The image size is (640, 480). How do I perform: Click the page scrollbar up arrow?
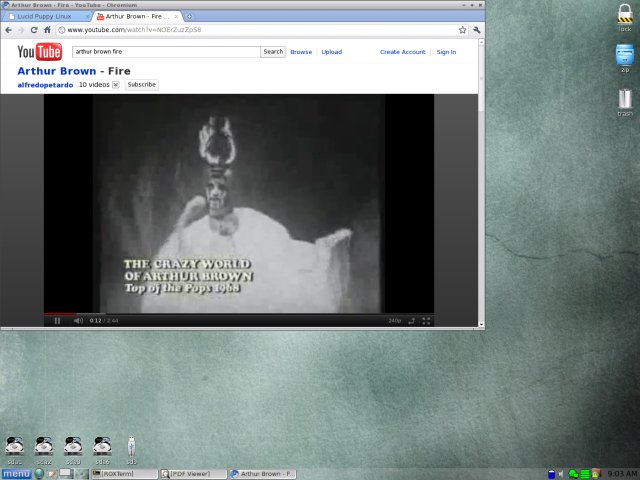tap(481, 42)
